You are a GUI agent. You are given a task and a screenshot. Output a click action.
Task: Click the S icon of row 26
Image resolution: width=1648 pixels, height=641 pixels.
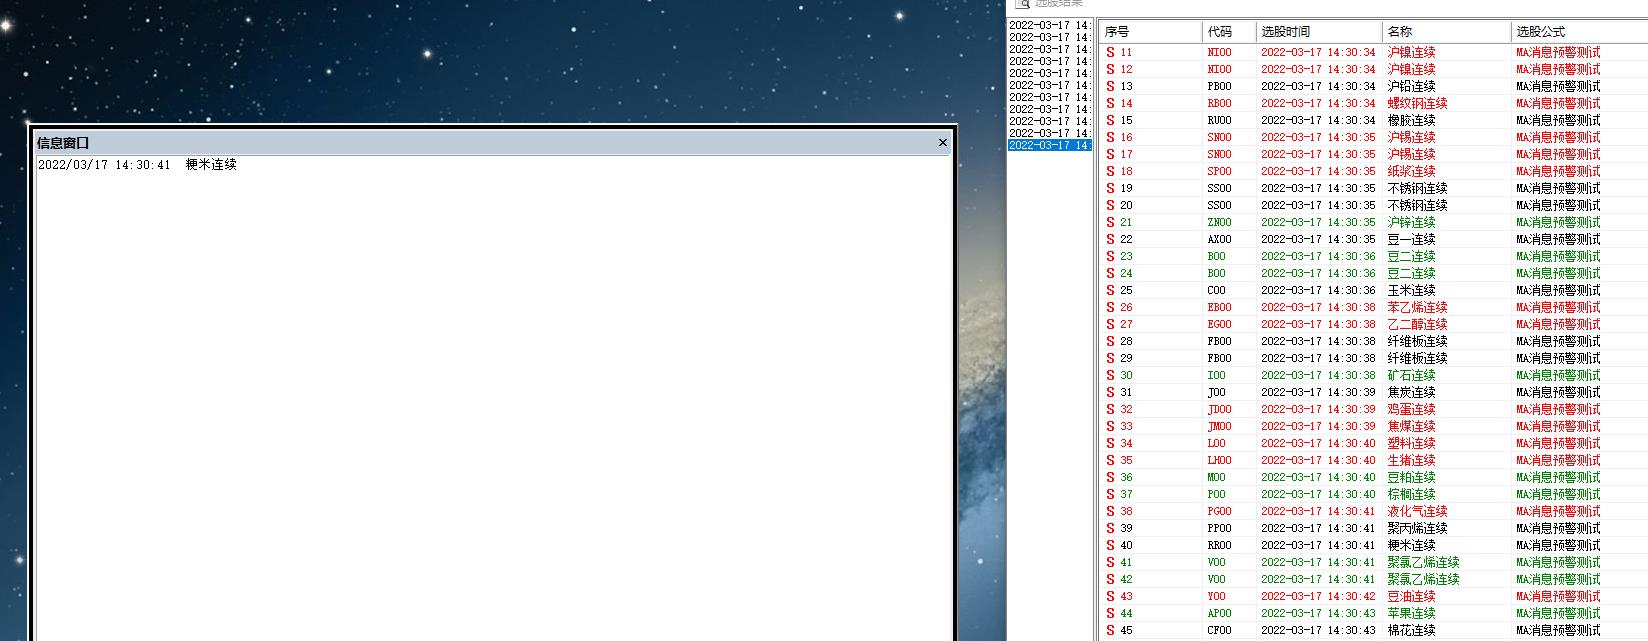[1110, 307]
